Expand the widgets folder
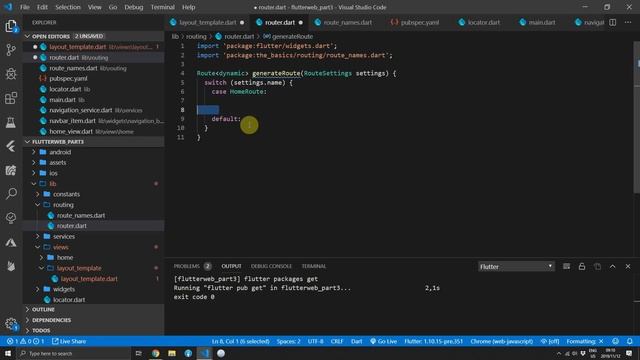 pyautogui.click(x=93, y=289)
